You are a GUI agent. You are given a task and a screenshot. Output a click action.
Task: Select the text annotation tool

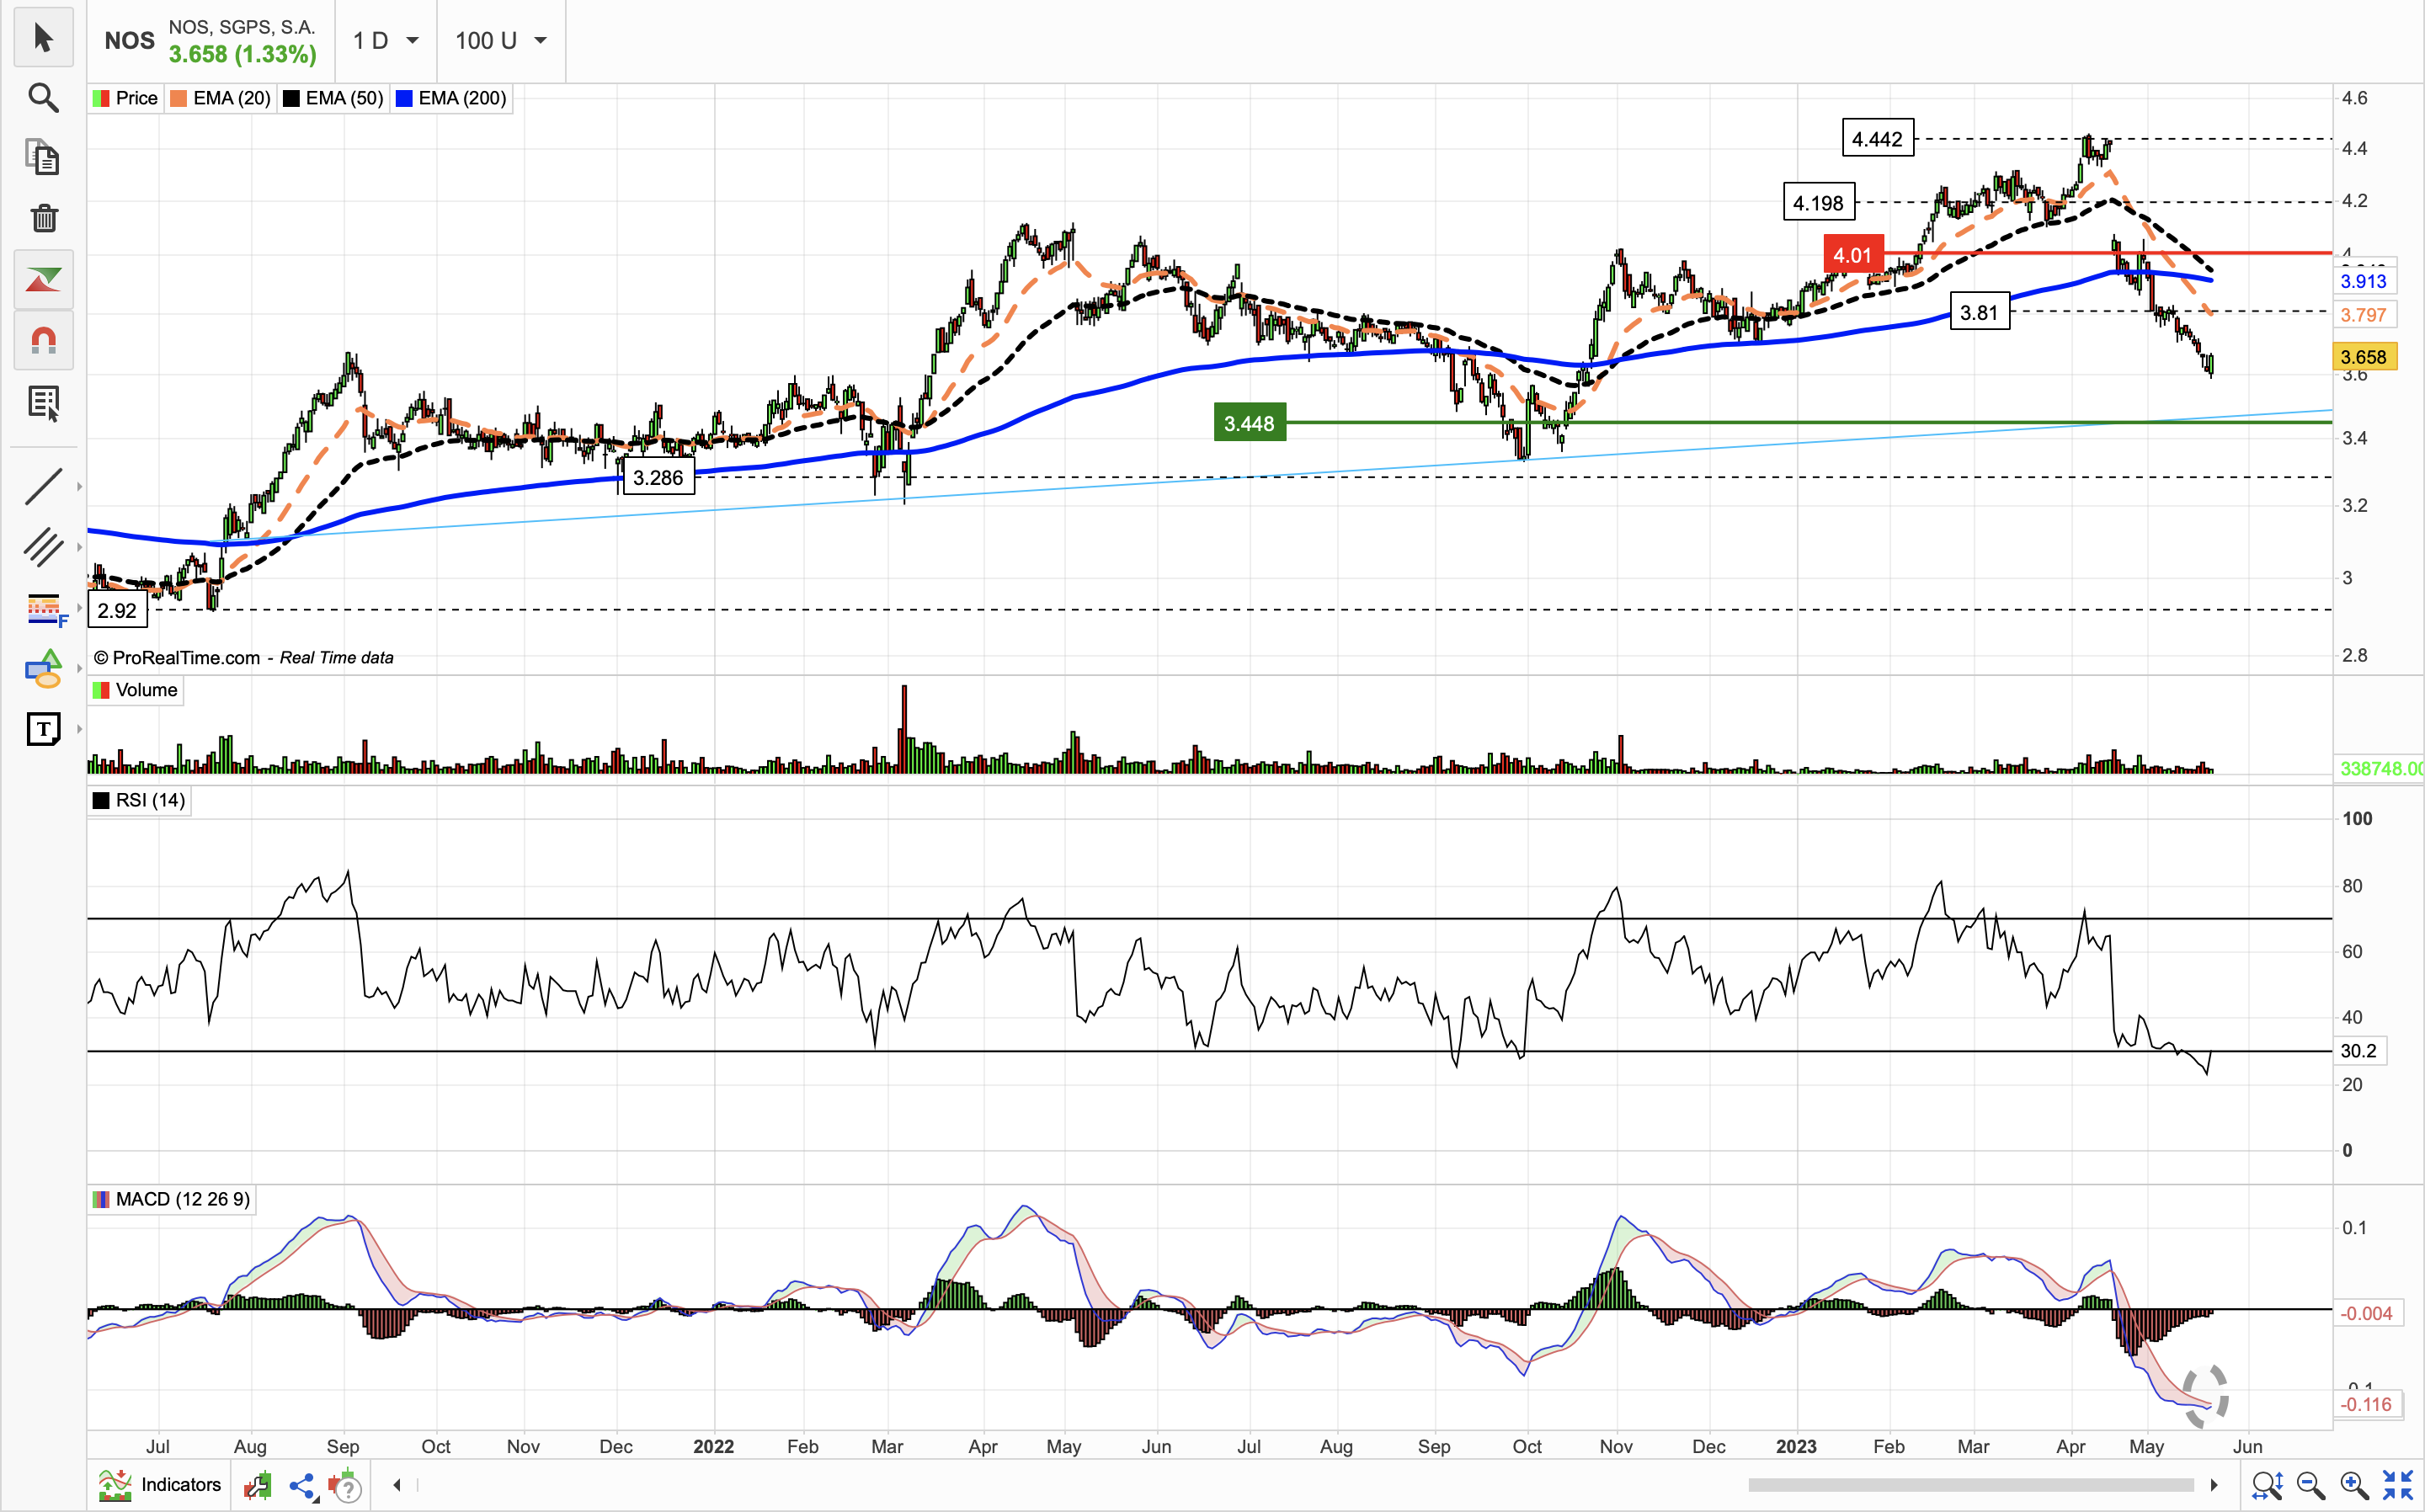click(43, 729)
